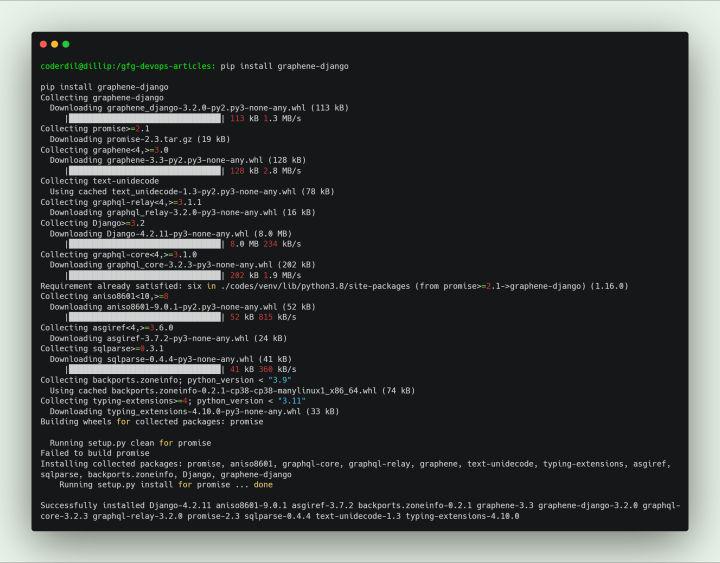
Task: Click 'Collecting backports.zoneinfo; python_version' line
Action: click(166, 380)
